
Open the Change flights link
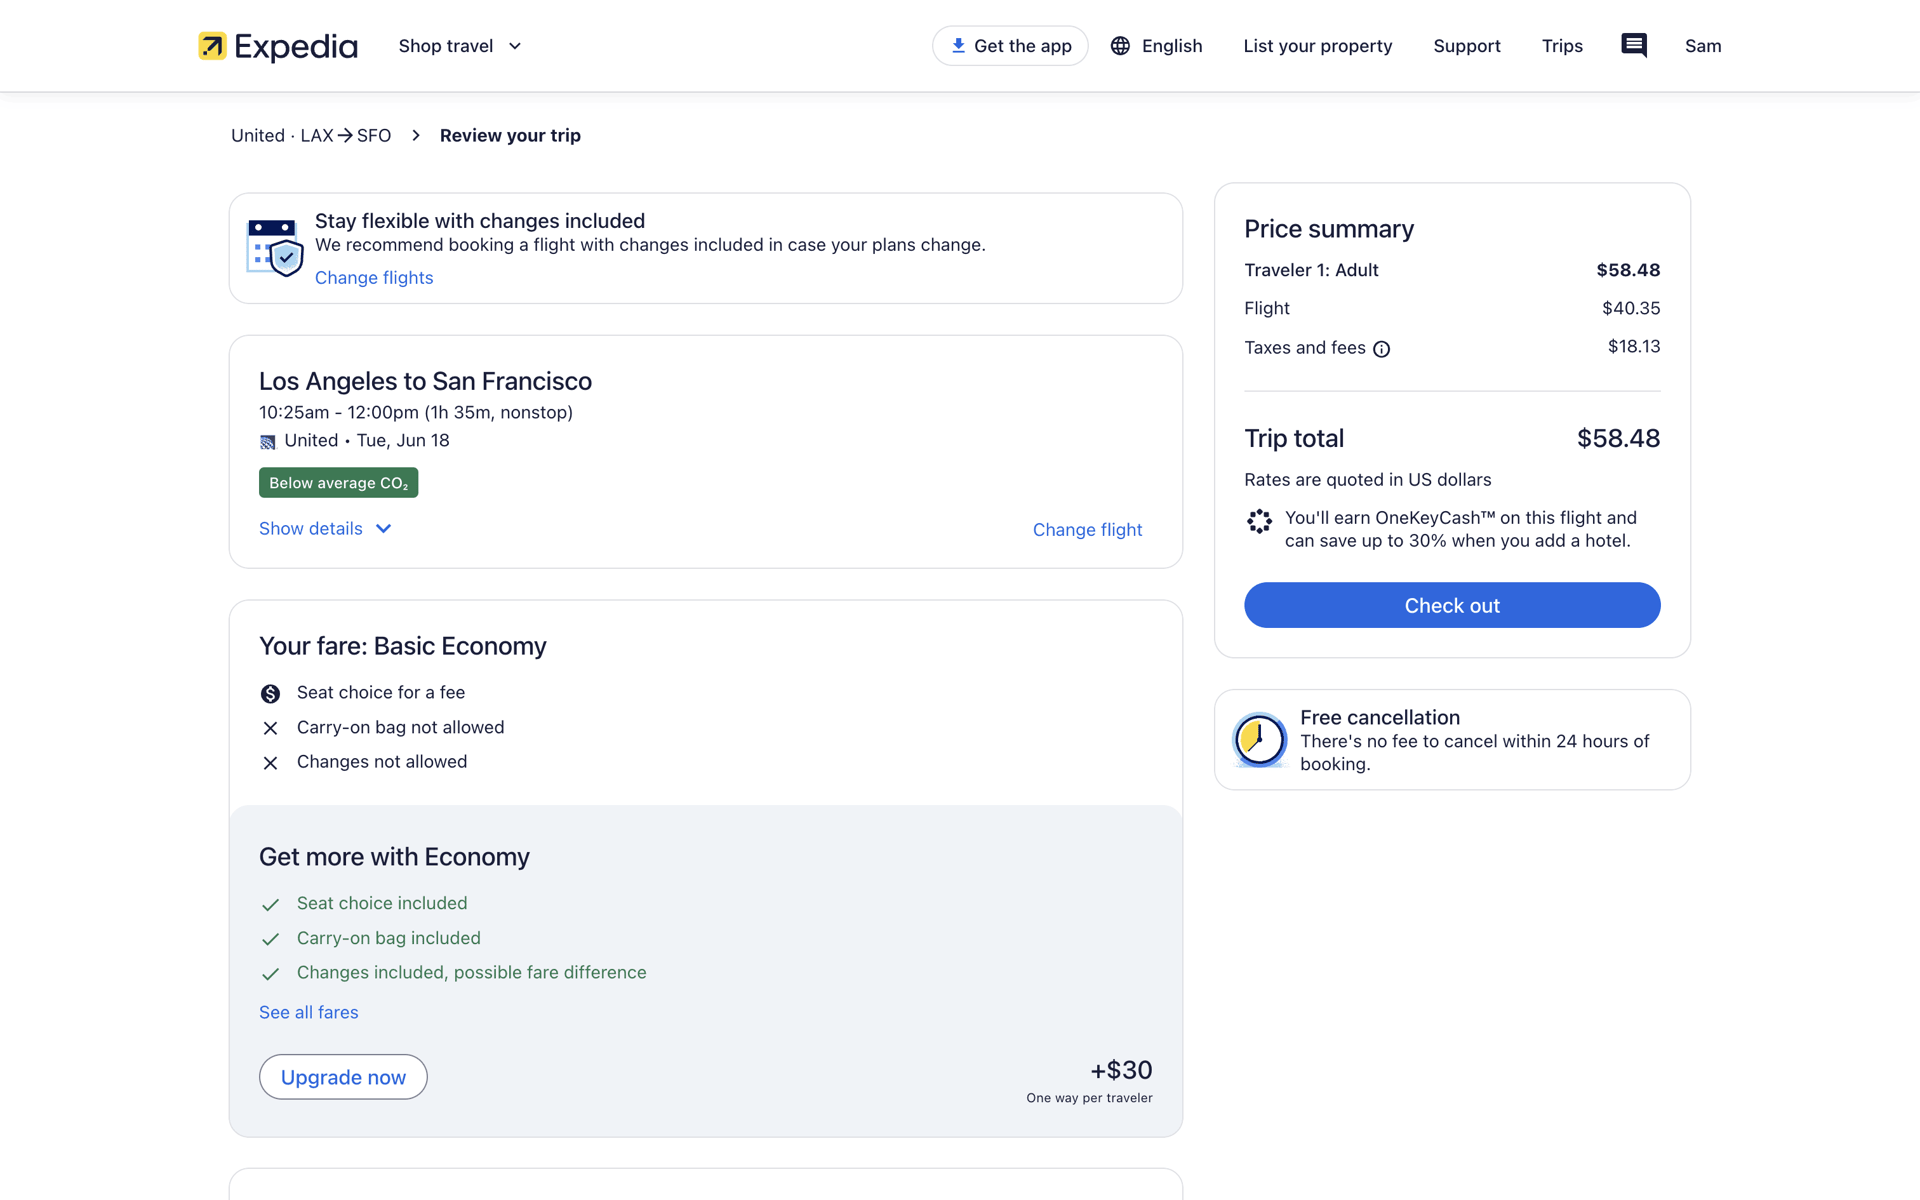(374, 278)
